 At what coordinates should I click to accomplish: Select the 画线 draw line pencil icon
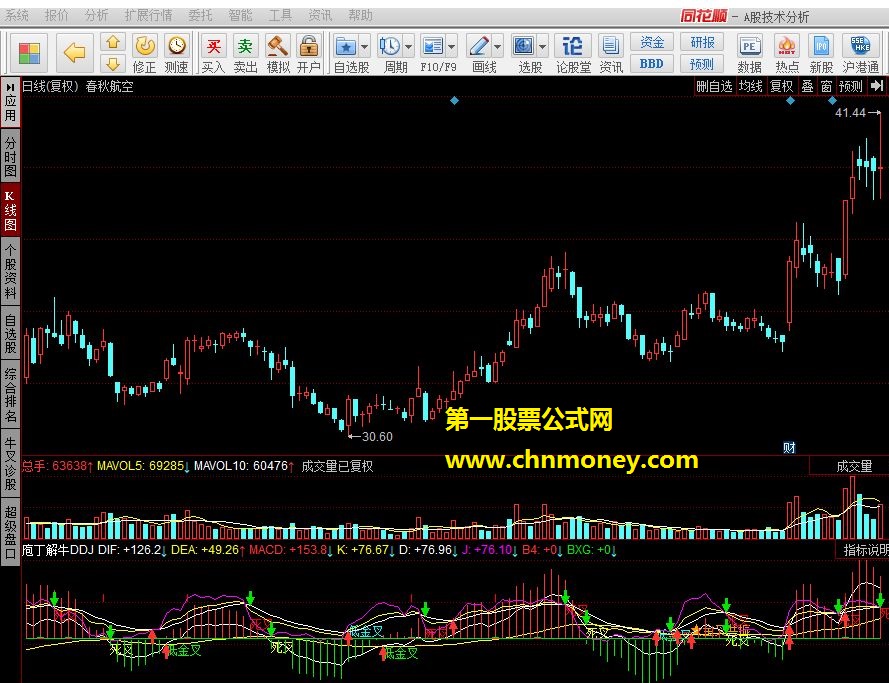pyautogui.click(x=479, y=47)
